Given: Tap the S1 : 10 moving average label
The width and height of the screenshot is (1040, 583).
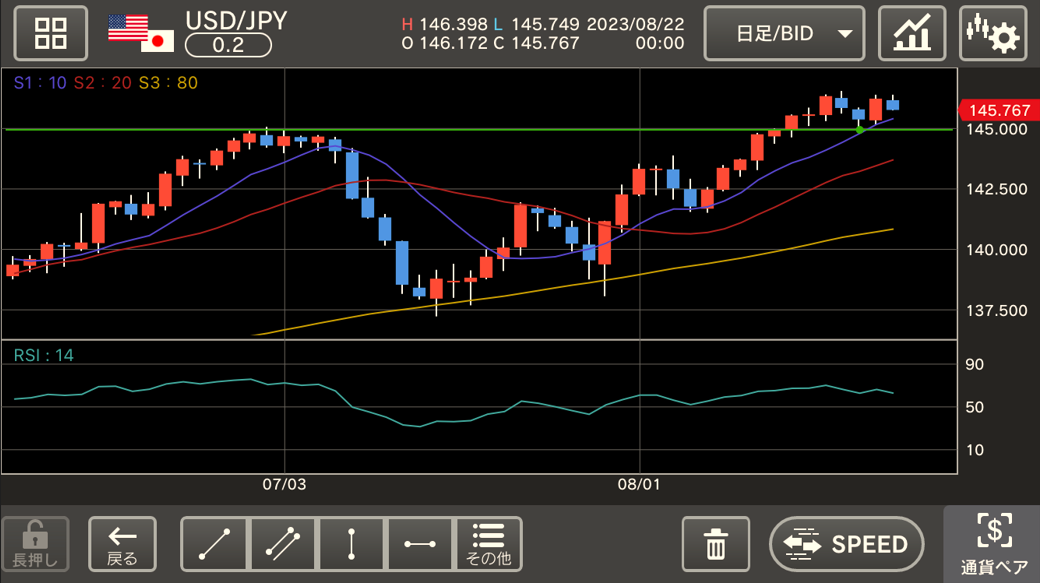Looking at the screenshot, I should click(x=40, y=83).
